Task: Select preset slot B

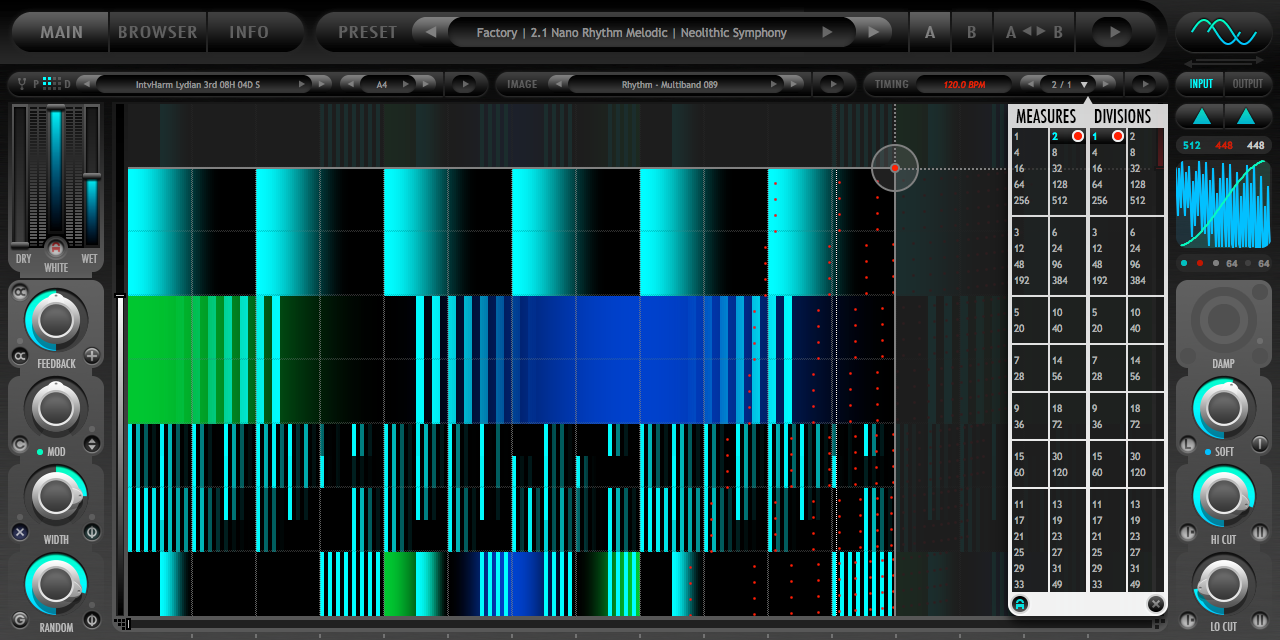Action: (971, 32)
